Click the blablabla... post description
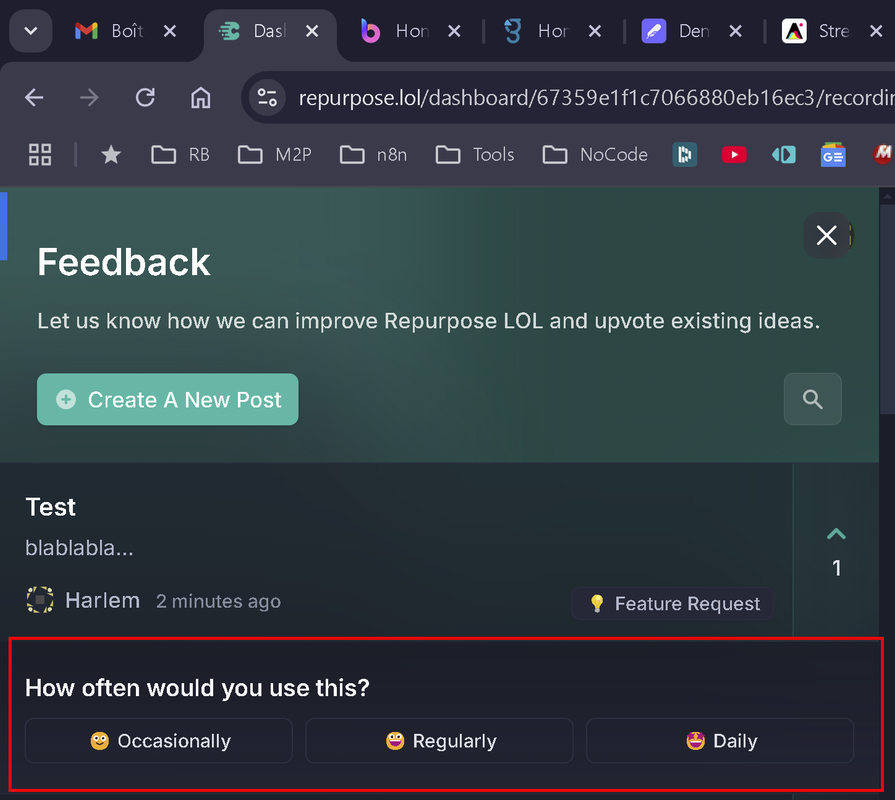 (79, 548)
